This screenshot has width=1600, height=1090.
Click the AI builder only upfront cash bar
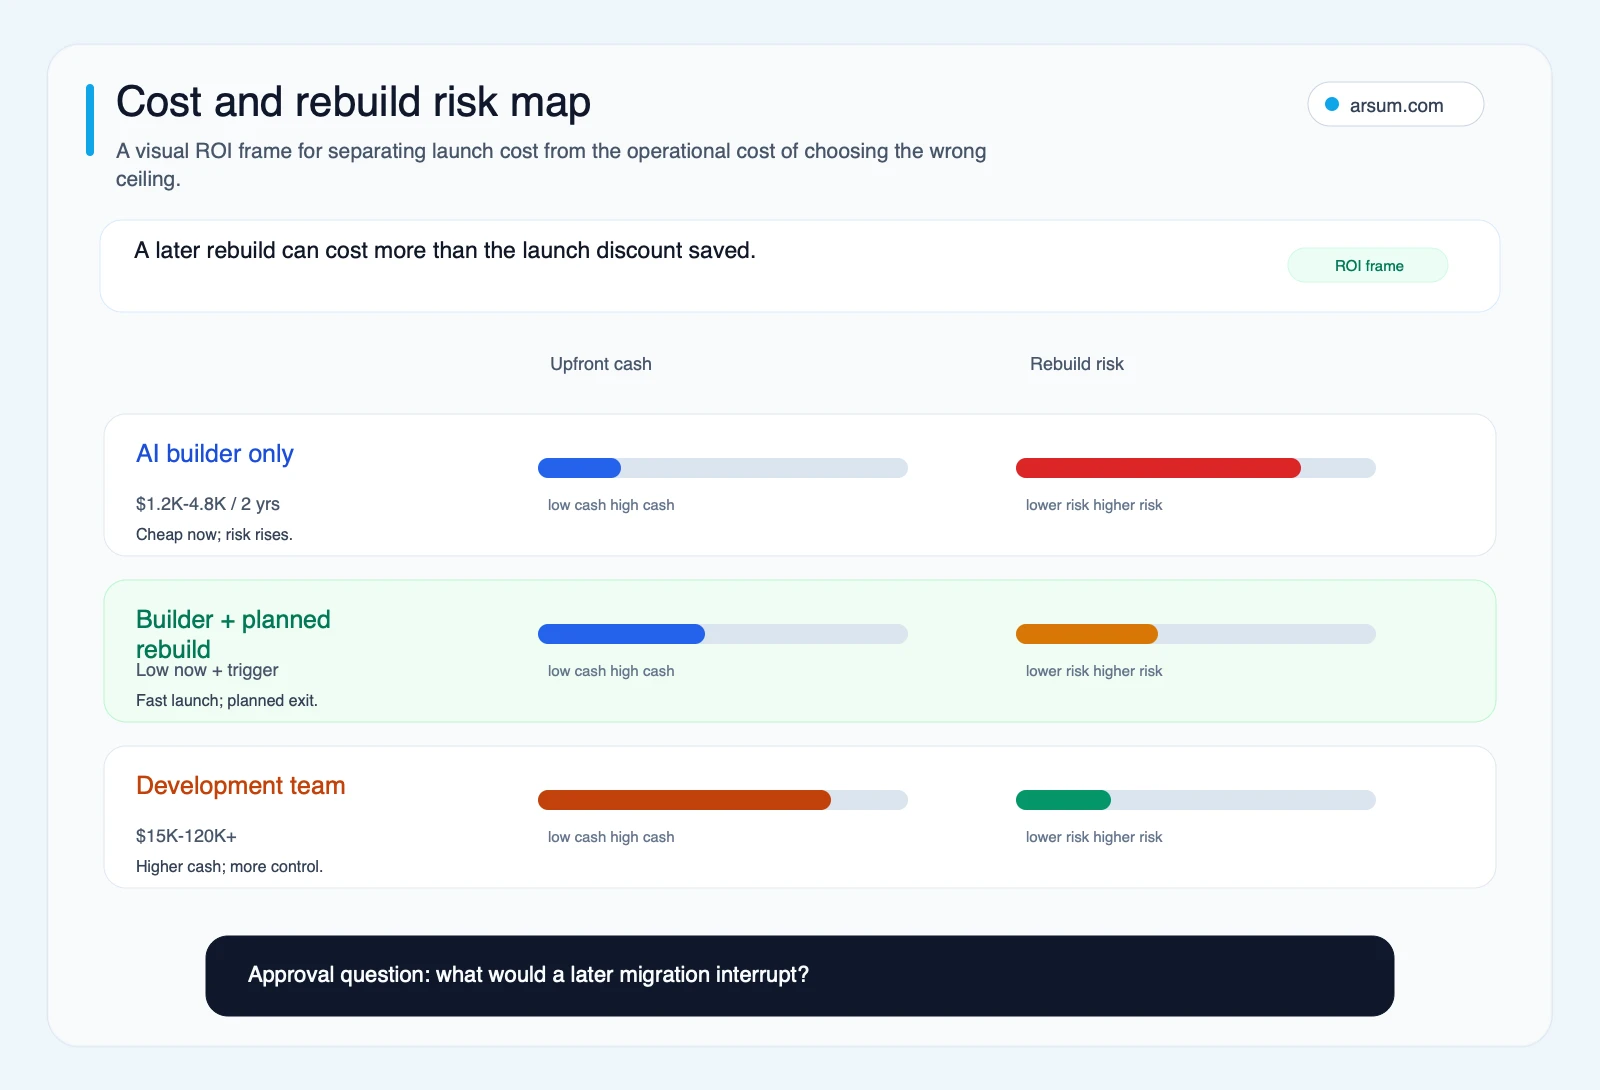[x=723, y=468]
